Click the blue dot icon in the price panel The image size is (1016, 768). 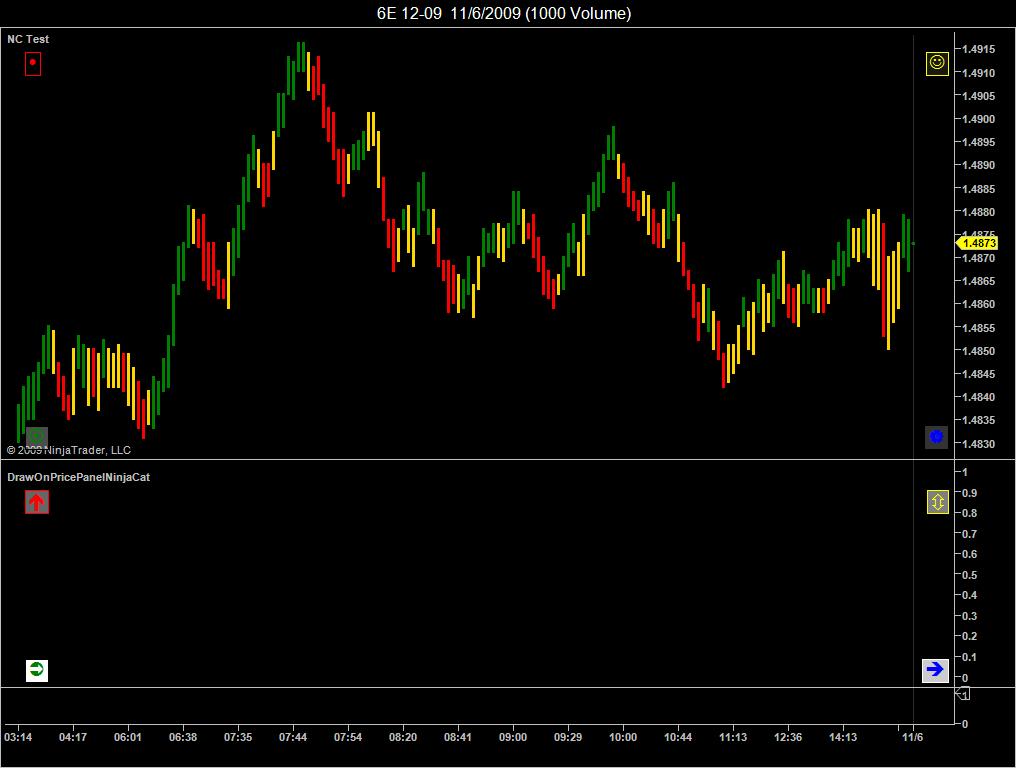(936, 437)
